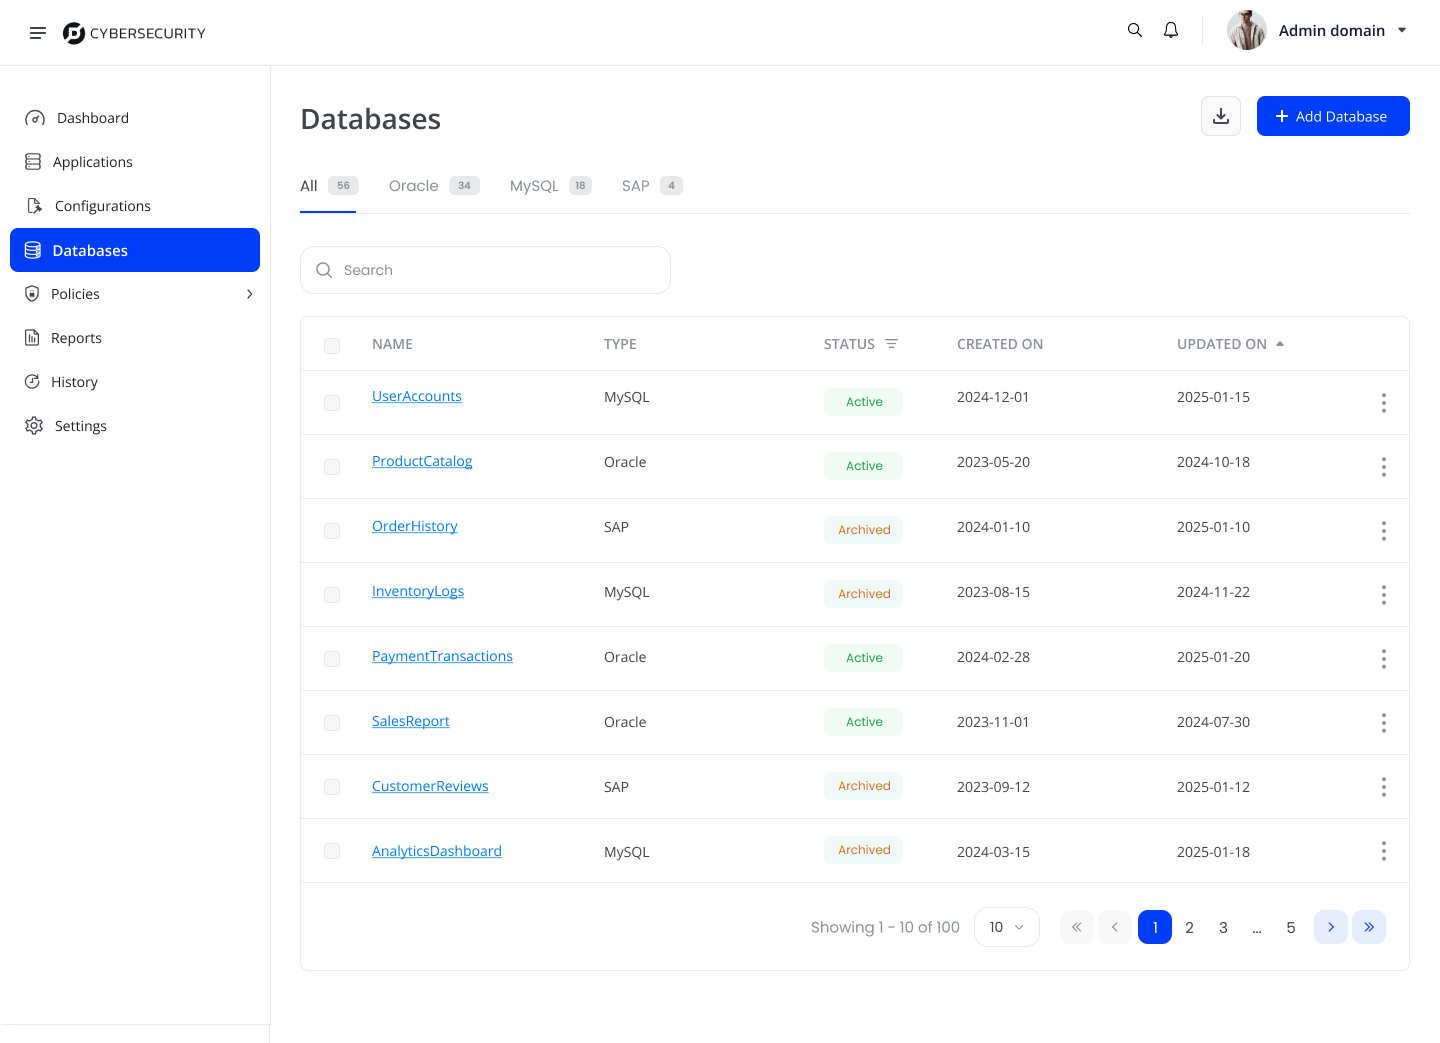Click the hamburger menu icon

click(38, 33)
